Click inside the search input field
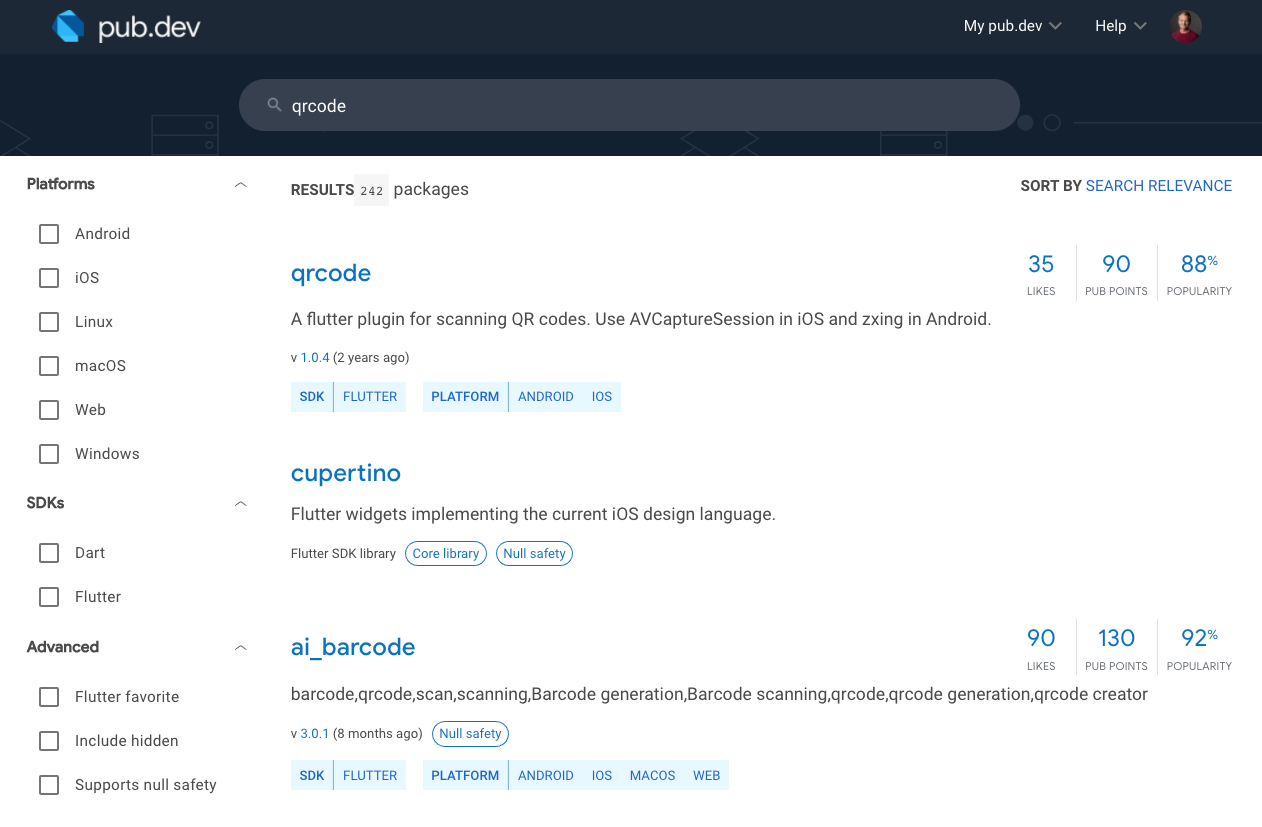Screen dimensions: 1262x827 click(600, 104)
